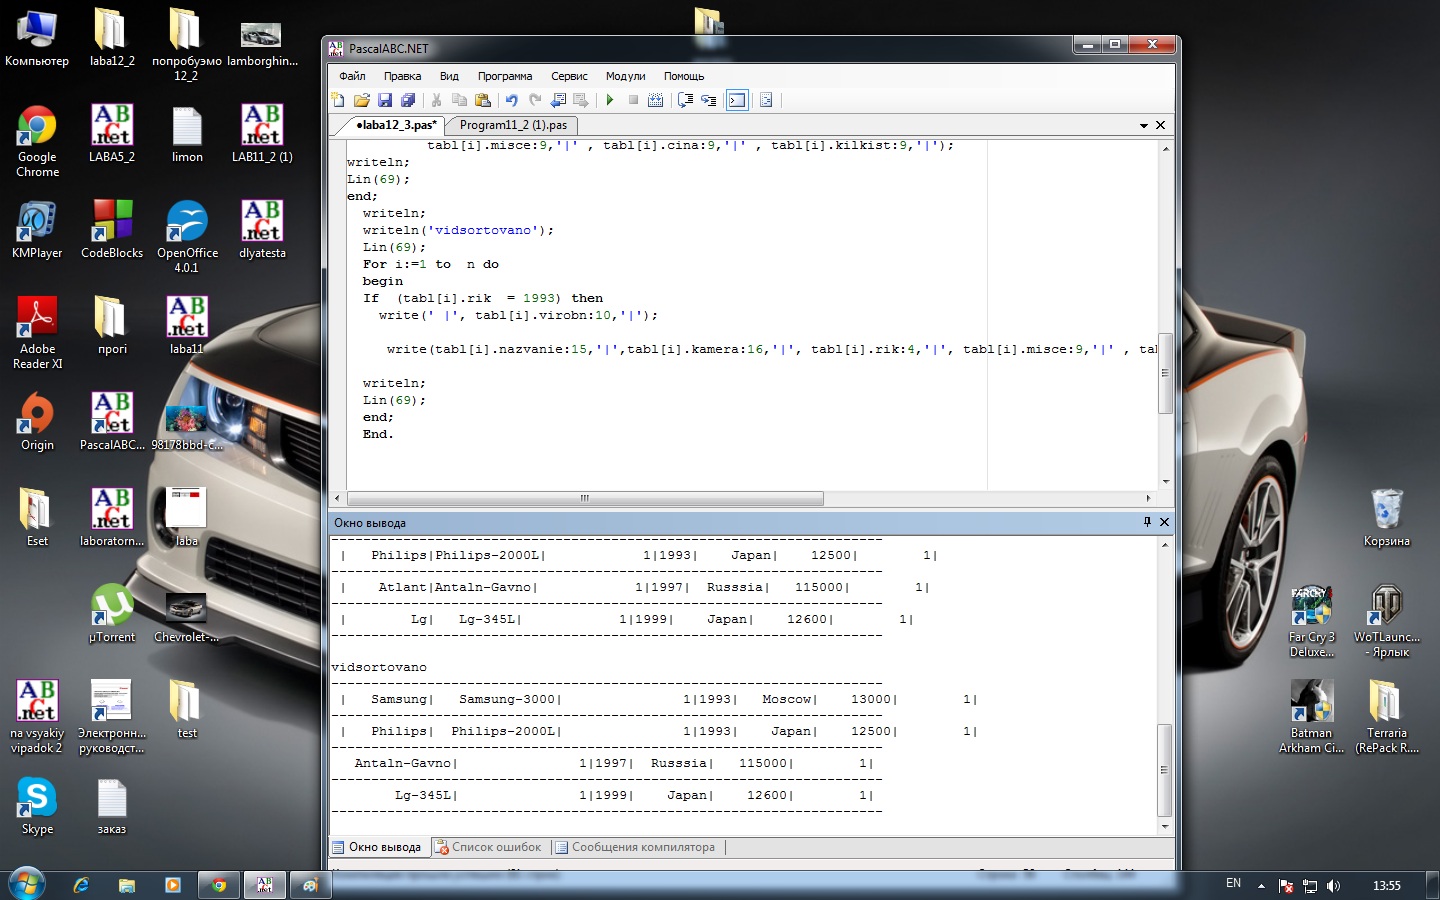Create a new file from the toolbar

tap(338, 100)
